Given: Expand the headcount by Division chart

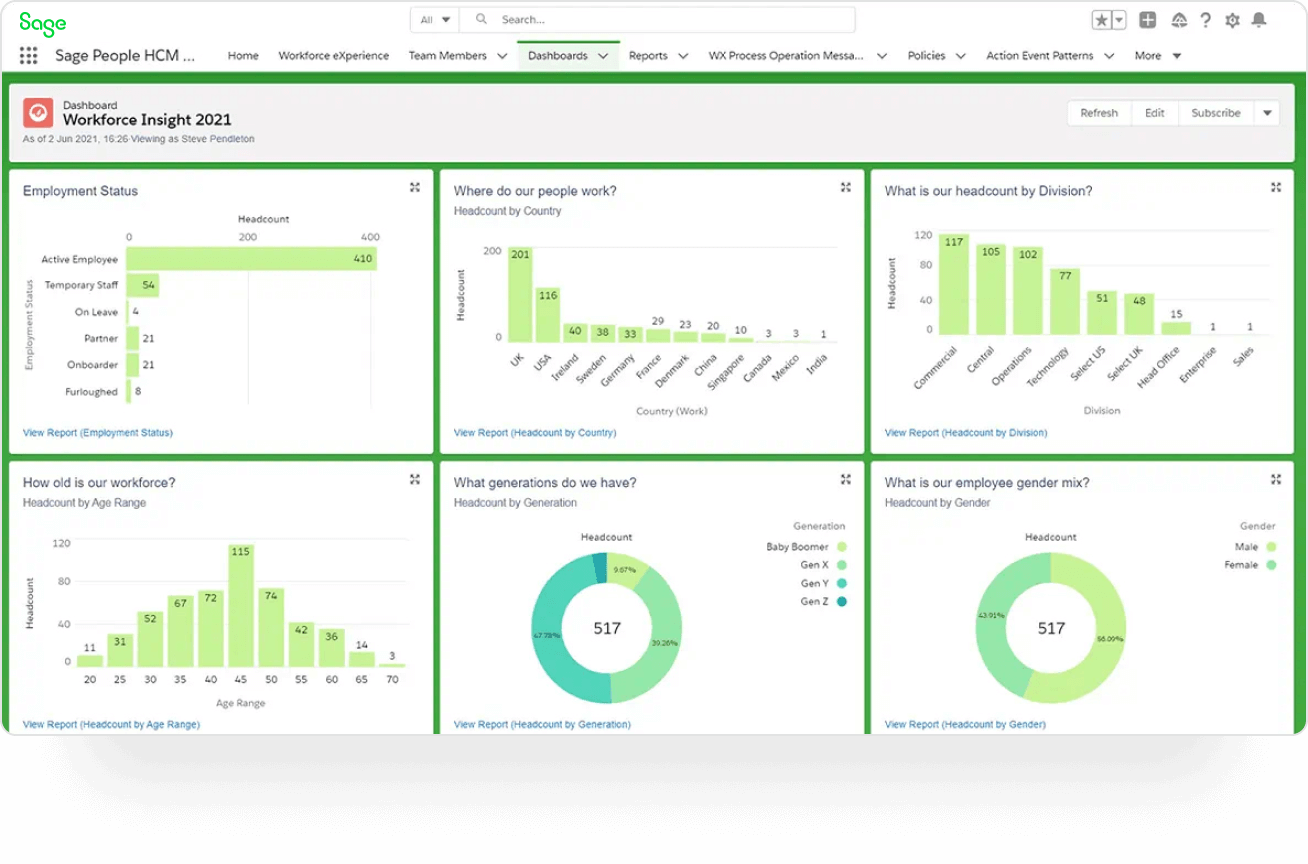Looking at the screenshot, I should click(x=1276, y=187).
